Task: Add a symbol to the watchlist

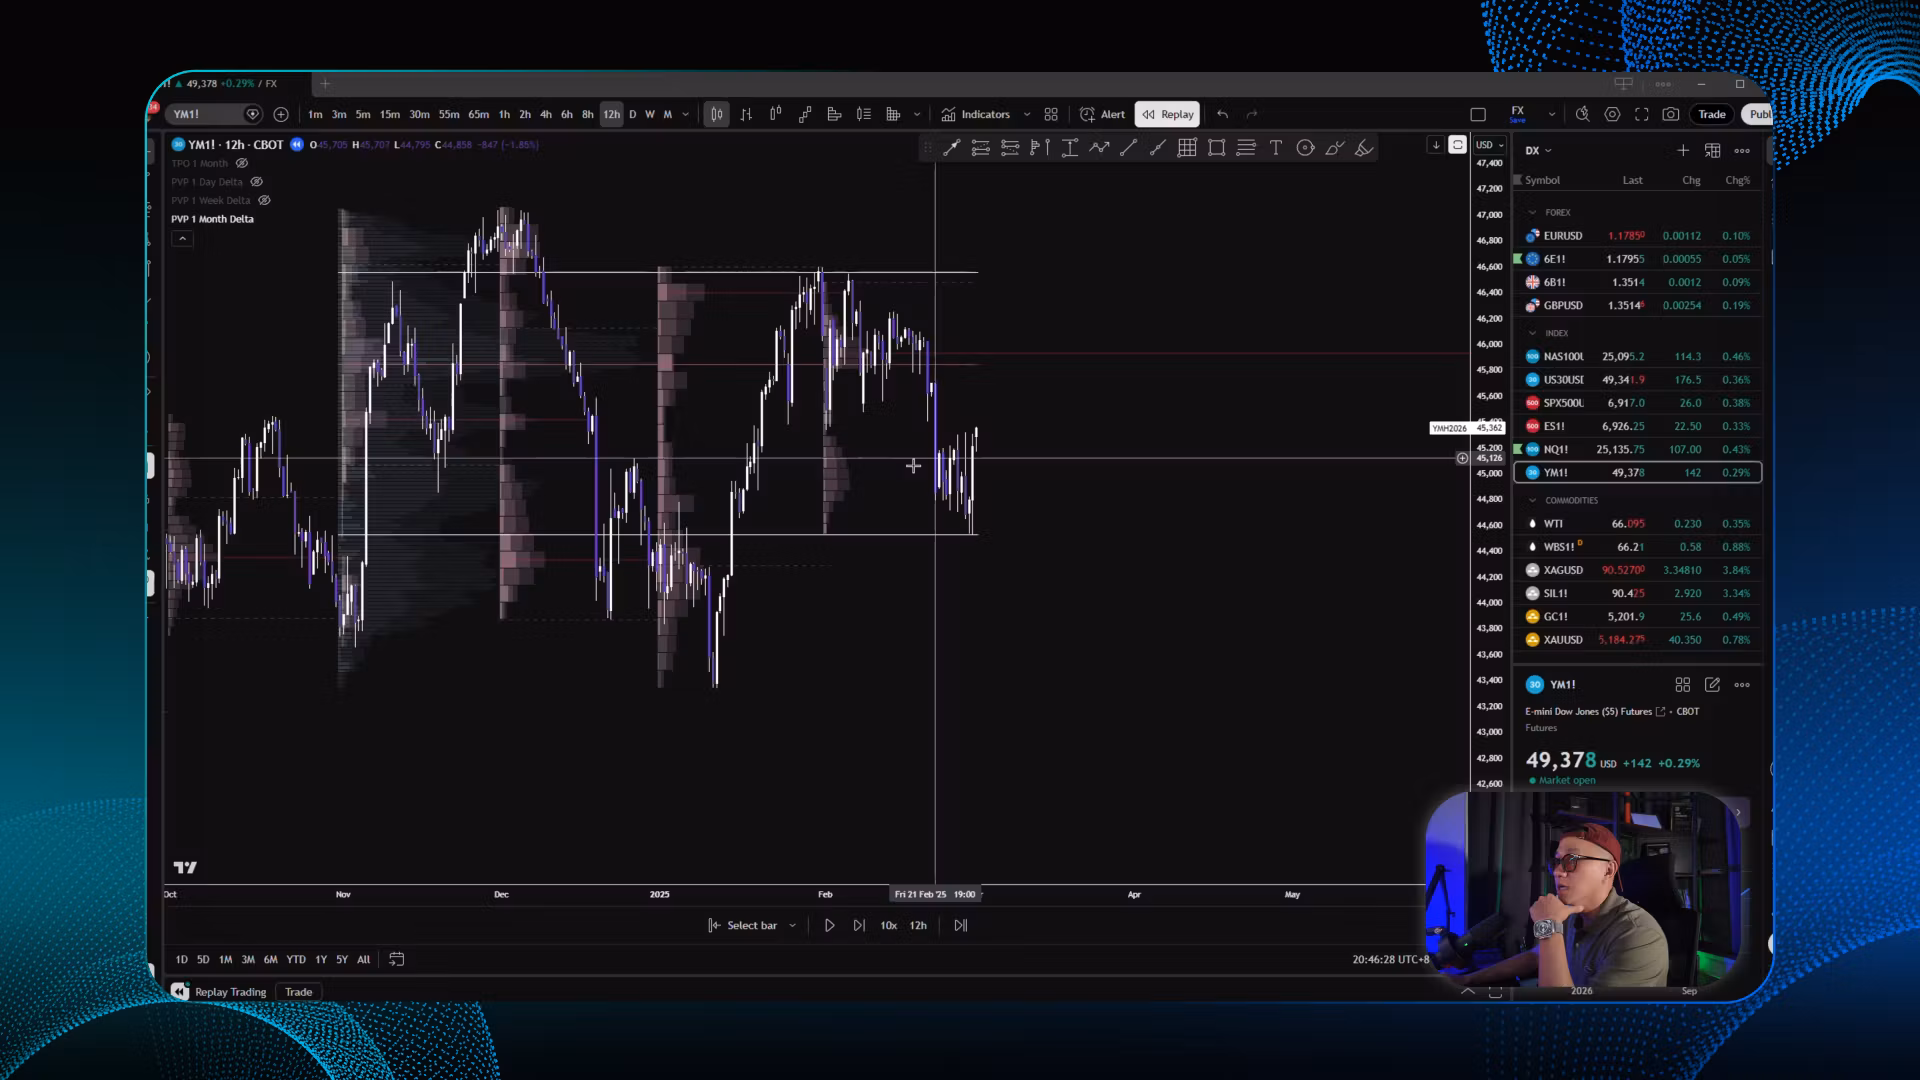Action: pos(1683,150)
